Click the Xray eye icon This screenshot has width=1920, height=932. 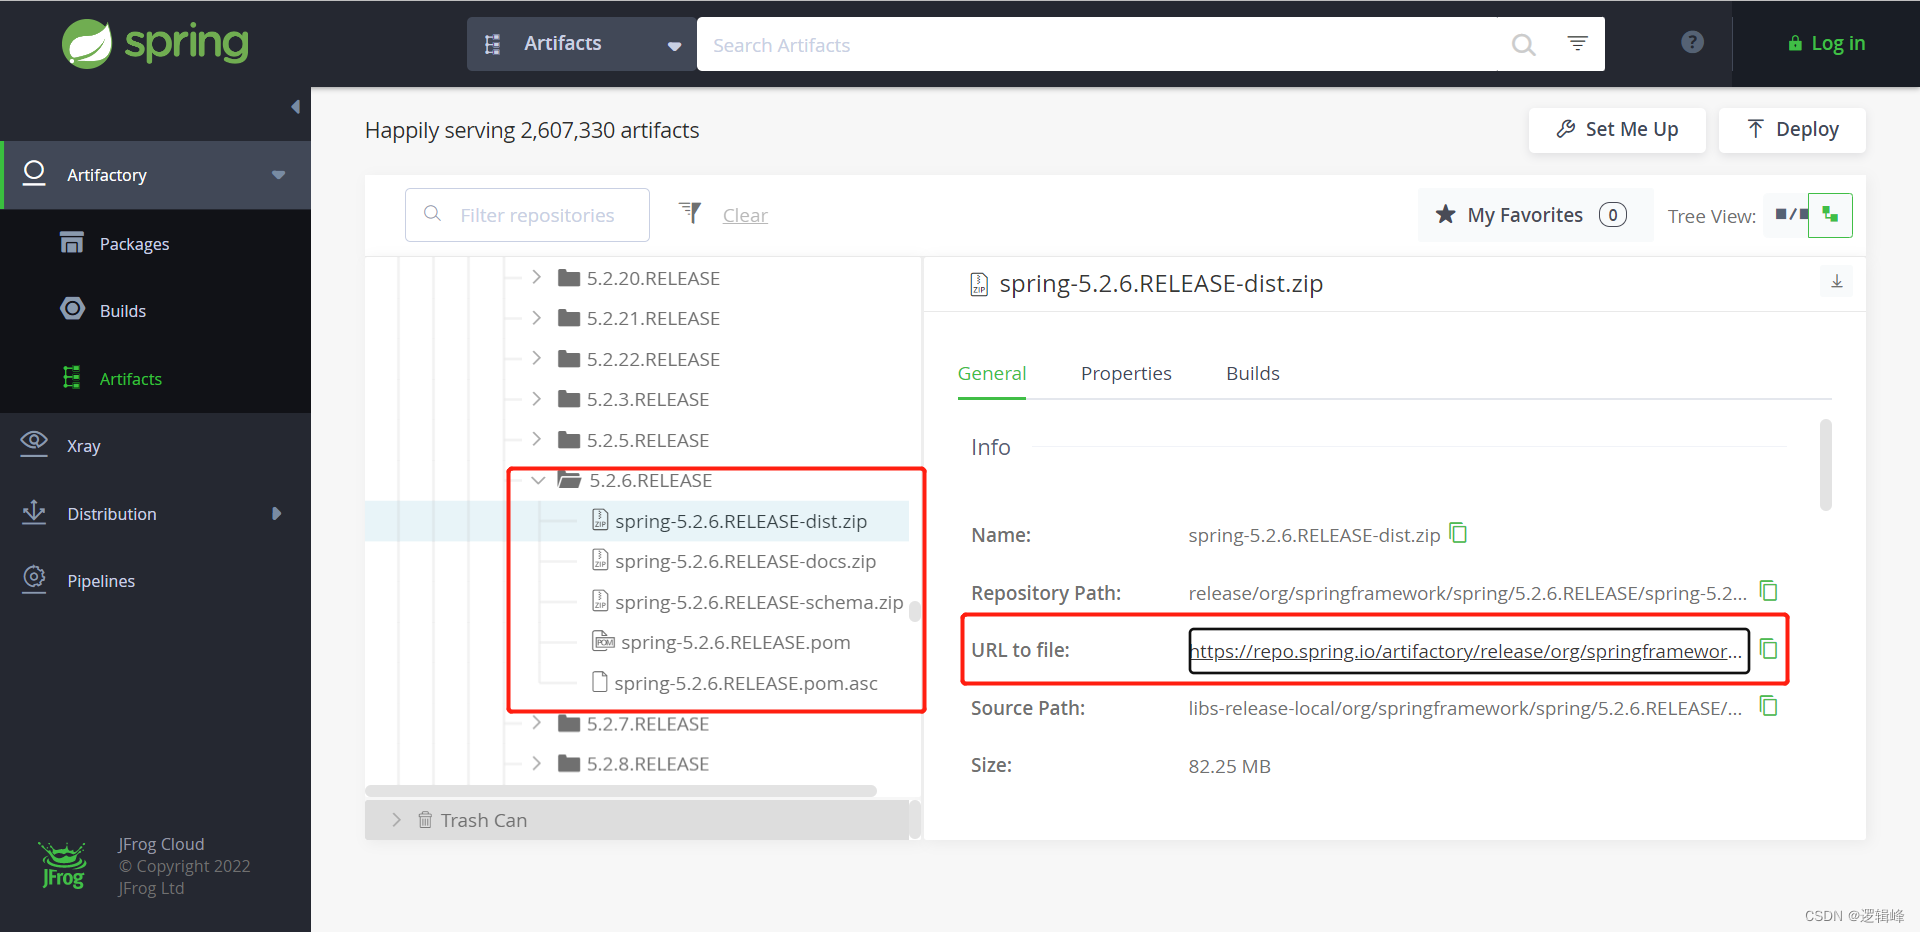click(34, 443)
